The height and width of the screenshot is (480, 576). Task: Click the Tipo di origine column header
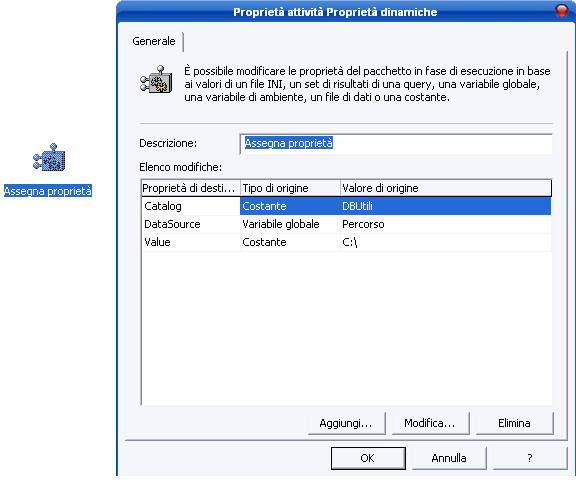tap(290, 188)
